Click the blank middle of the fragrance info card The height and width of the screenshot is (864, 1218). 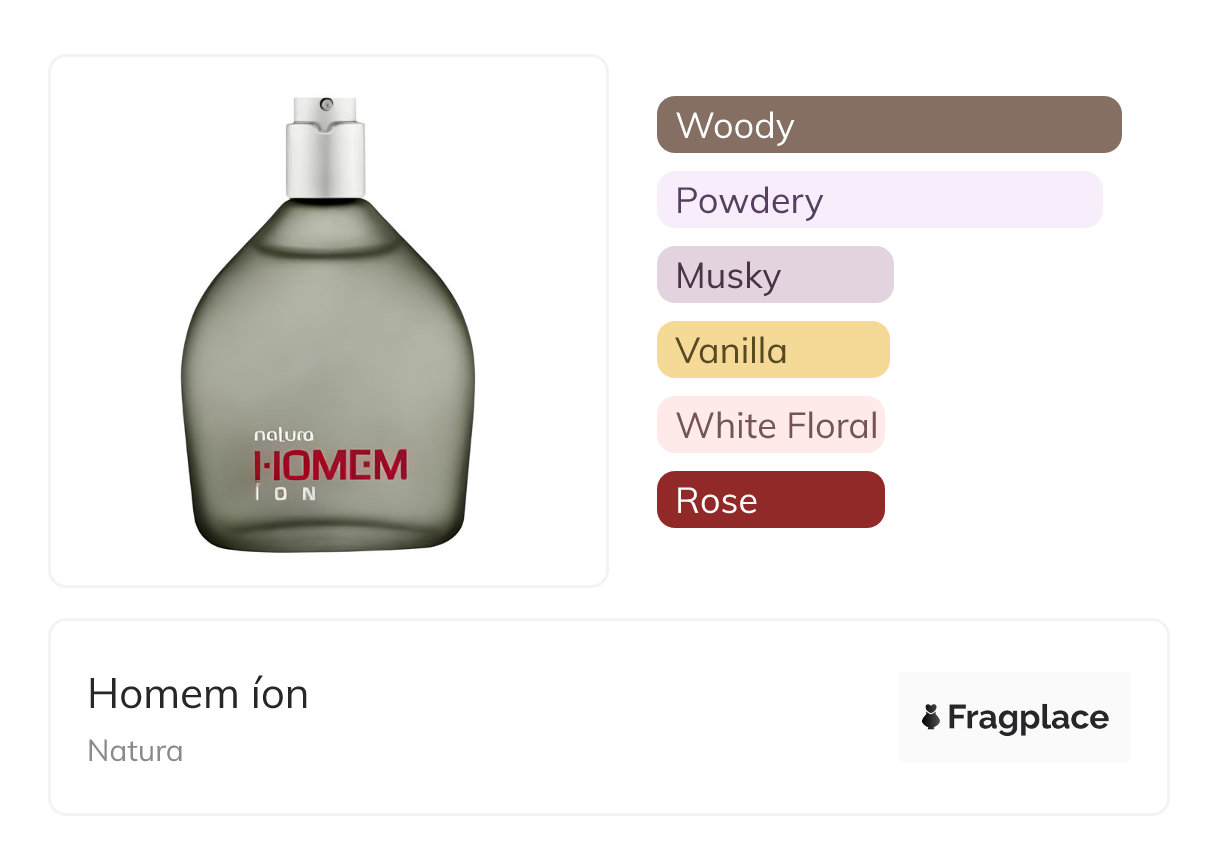(600, 717)
